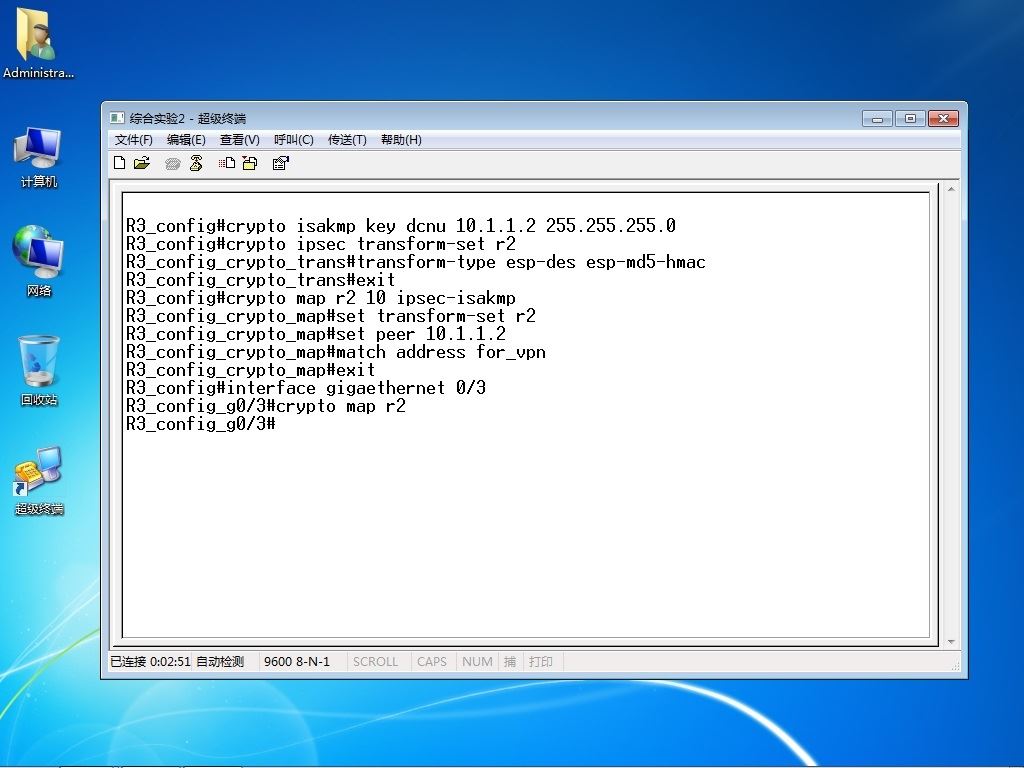Open the 文件(F) menu
Viewport: 1024px width, 768px height.
pyautogui.click(x=134, y=140)
